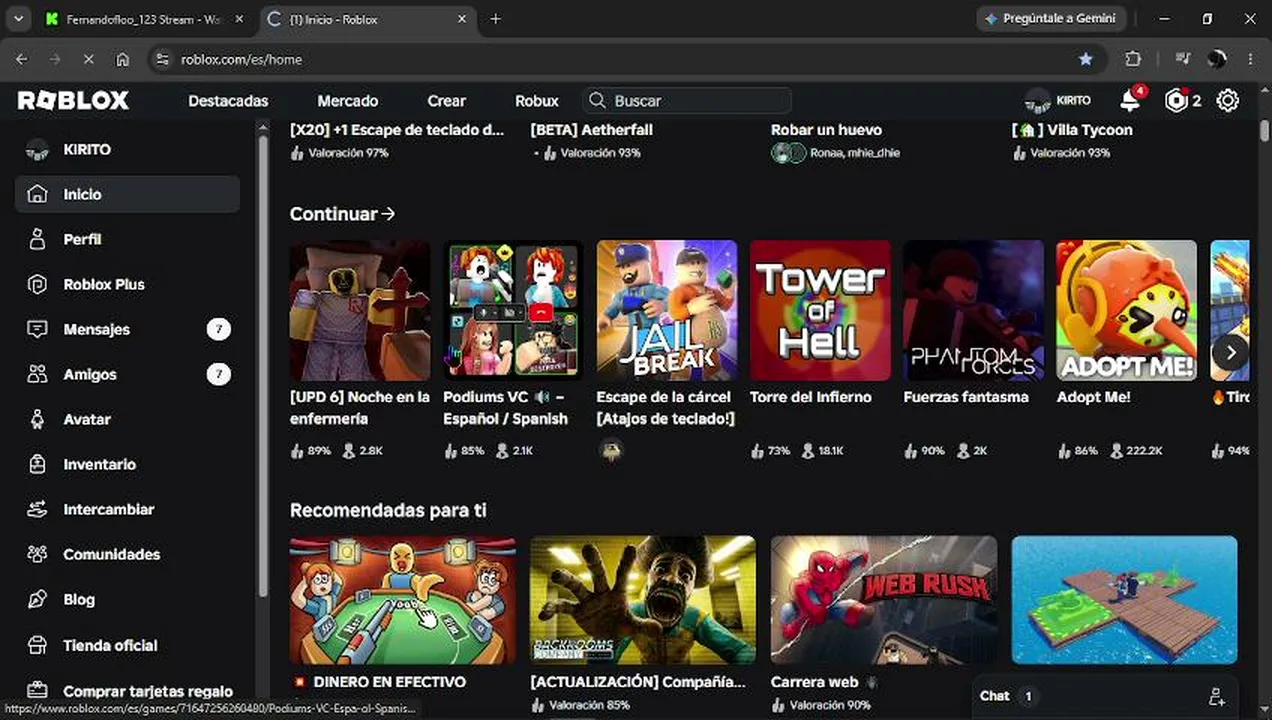Select the Inicio - Roblox tab

(x=365, y=19)
